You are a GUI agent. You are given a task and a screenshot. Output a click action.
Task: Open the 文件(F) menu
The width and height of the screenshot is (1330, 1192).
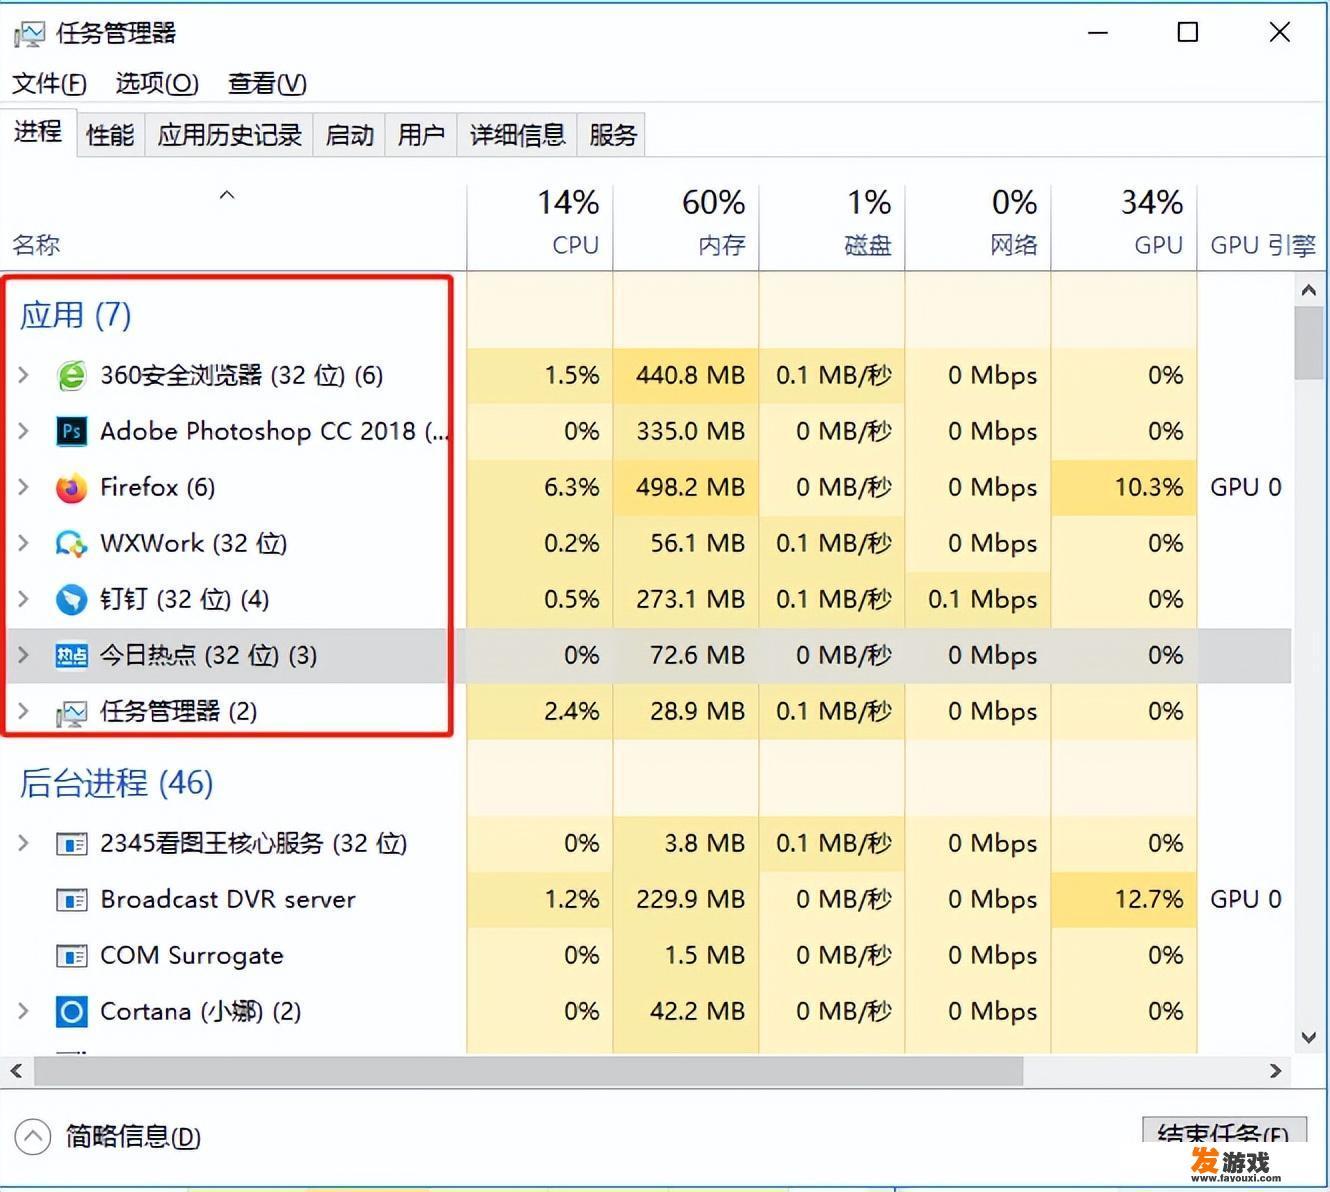coord(49,83)
